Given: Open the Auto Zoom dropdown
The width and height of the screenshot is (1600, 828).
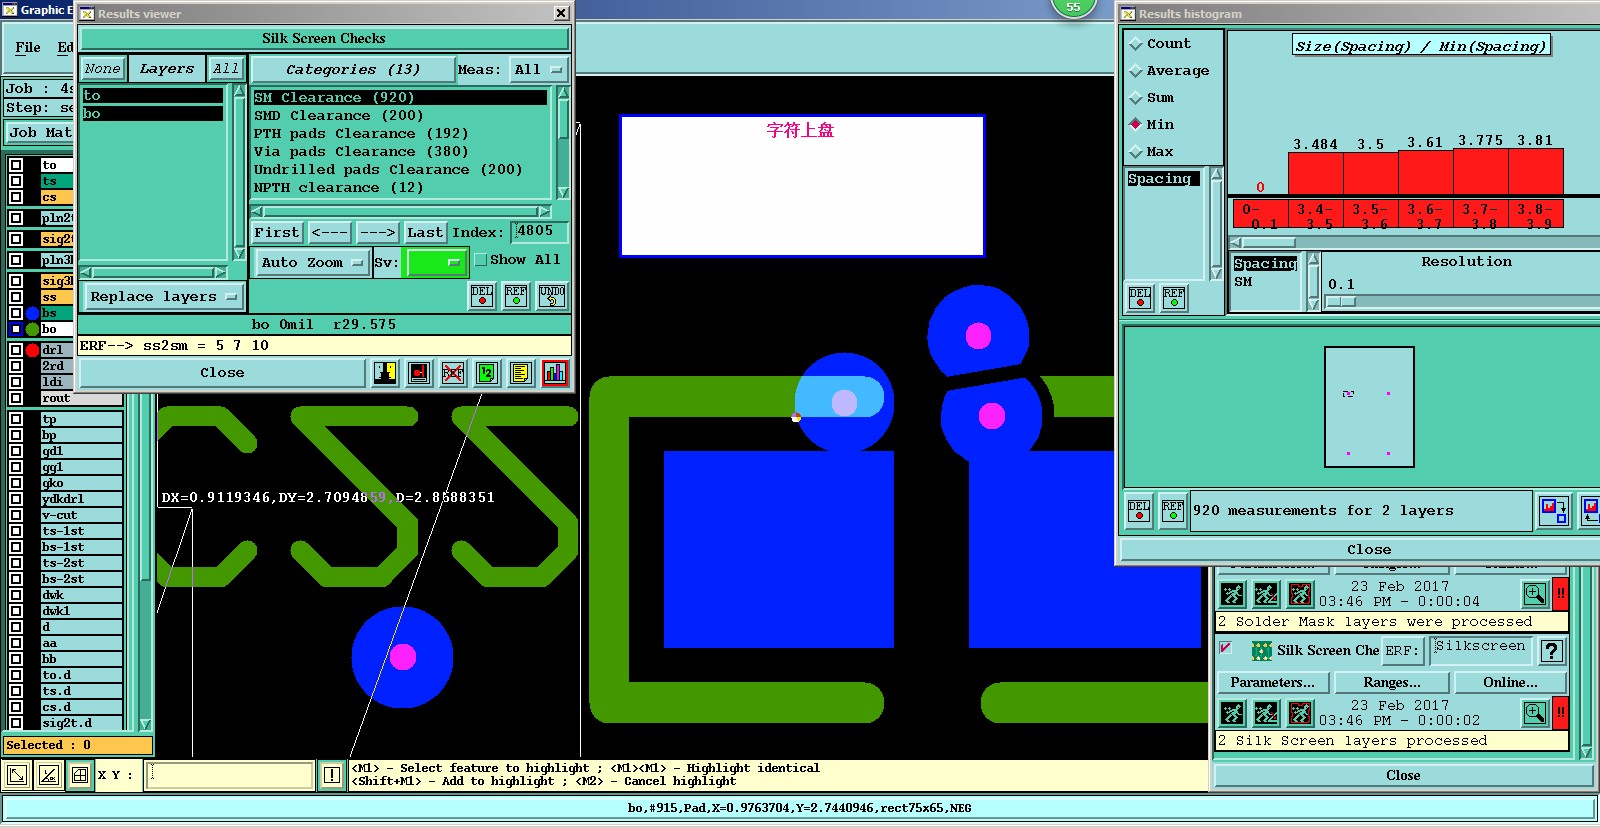Looking at the screenshot, I should 311,262.
